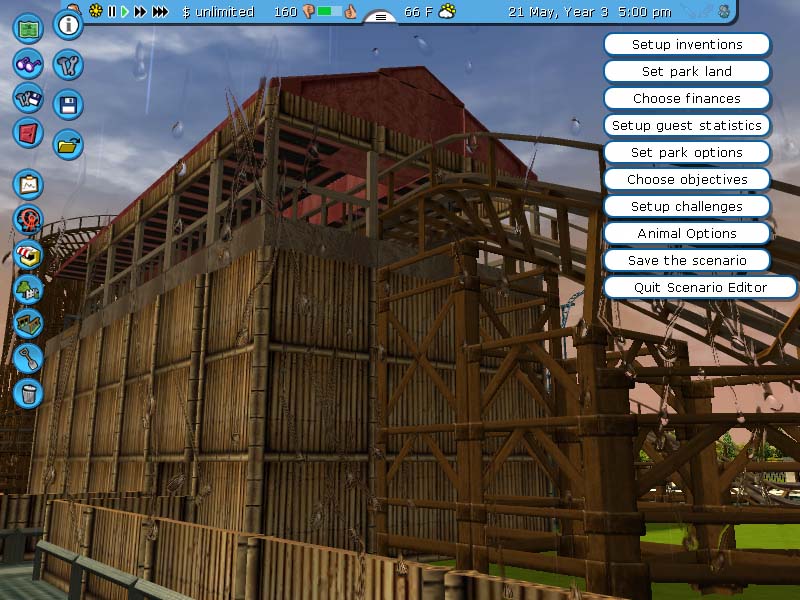
Task: Open Set park options
Action: coord(687,153)
